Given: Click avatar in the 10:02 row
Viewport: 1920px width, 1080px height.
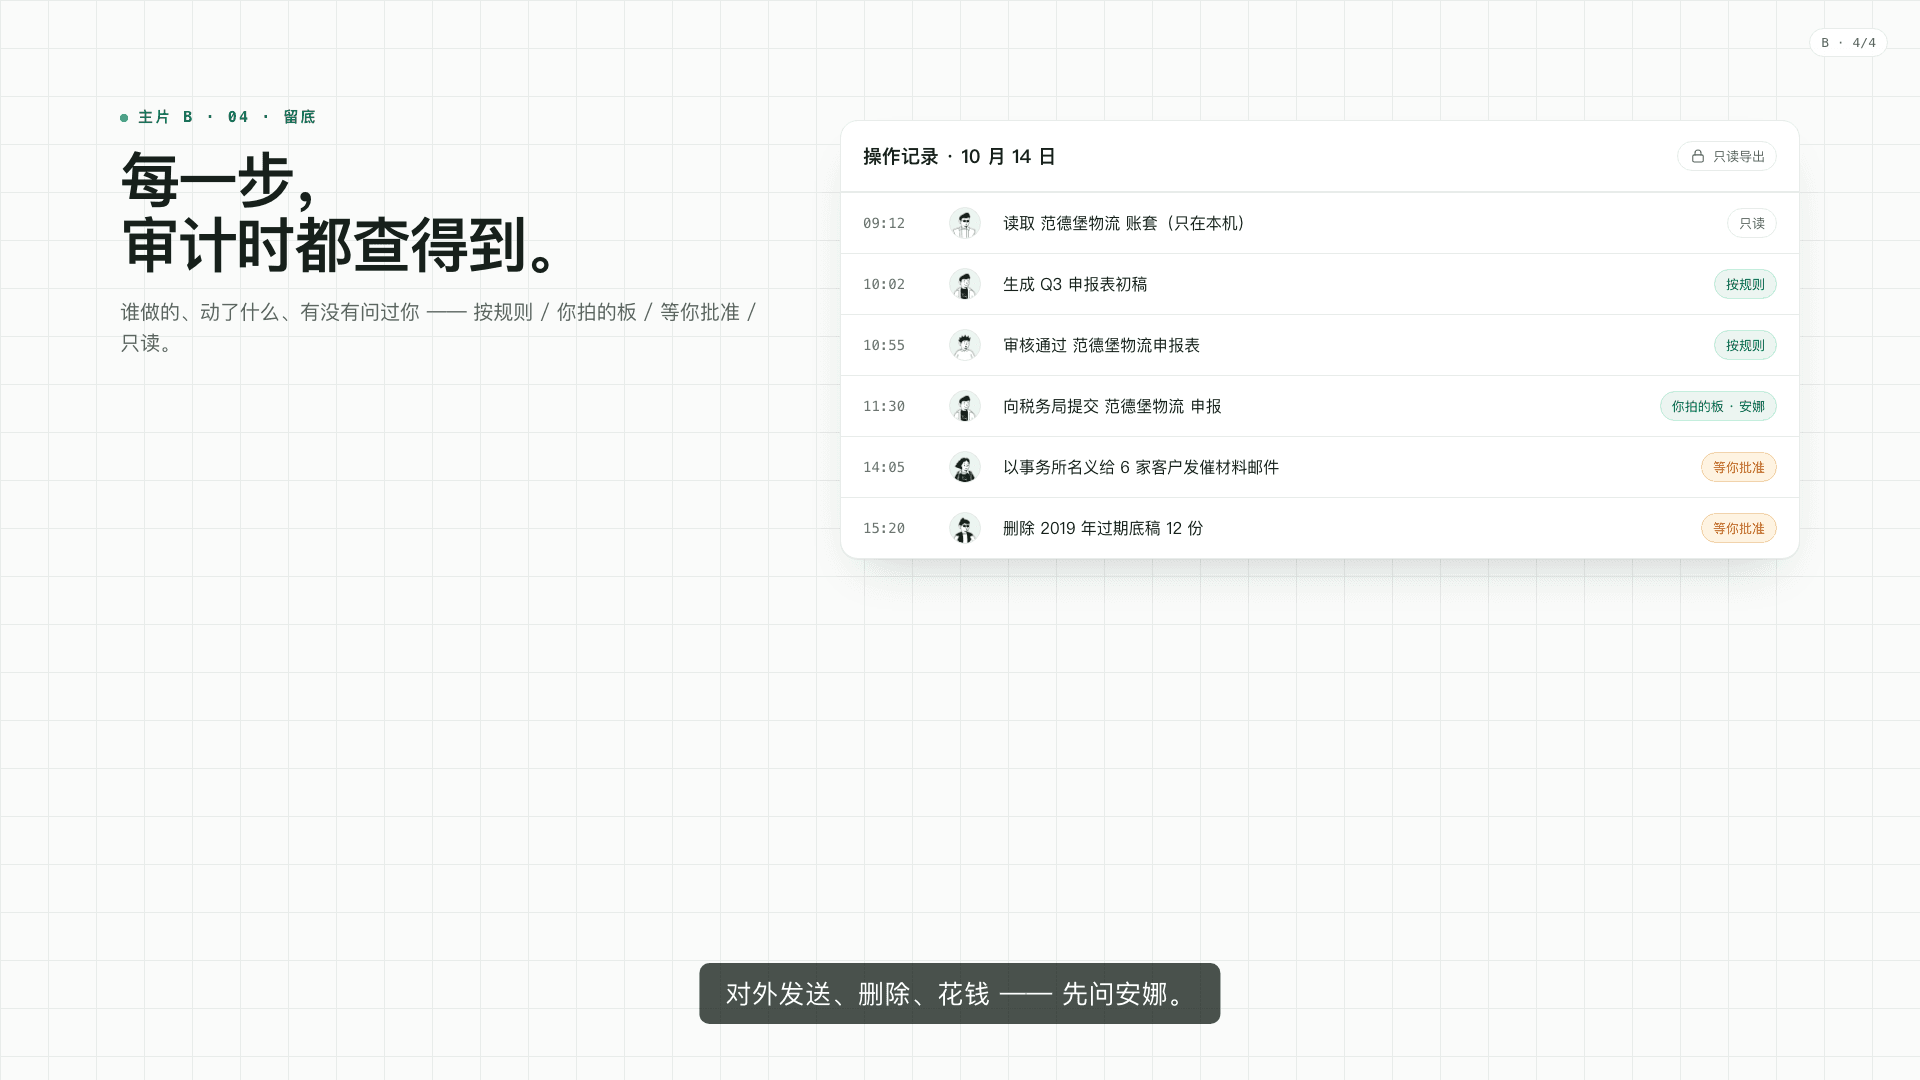Looking at the screenshot, I should pyautogui.click(x=964, y=284).
